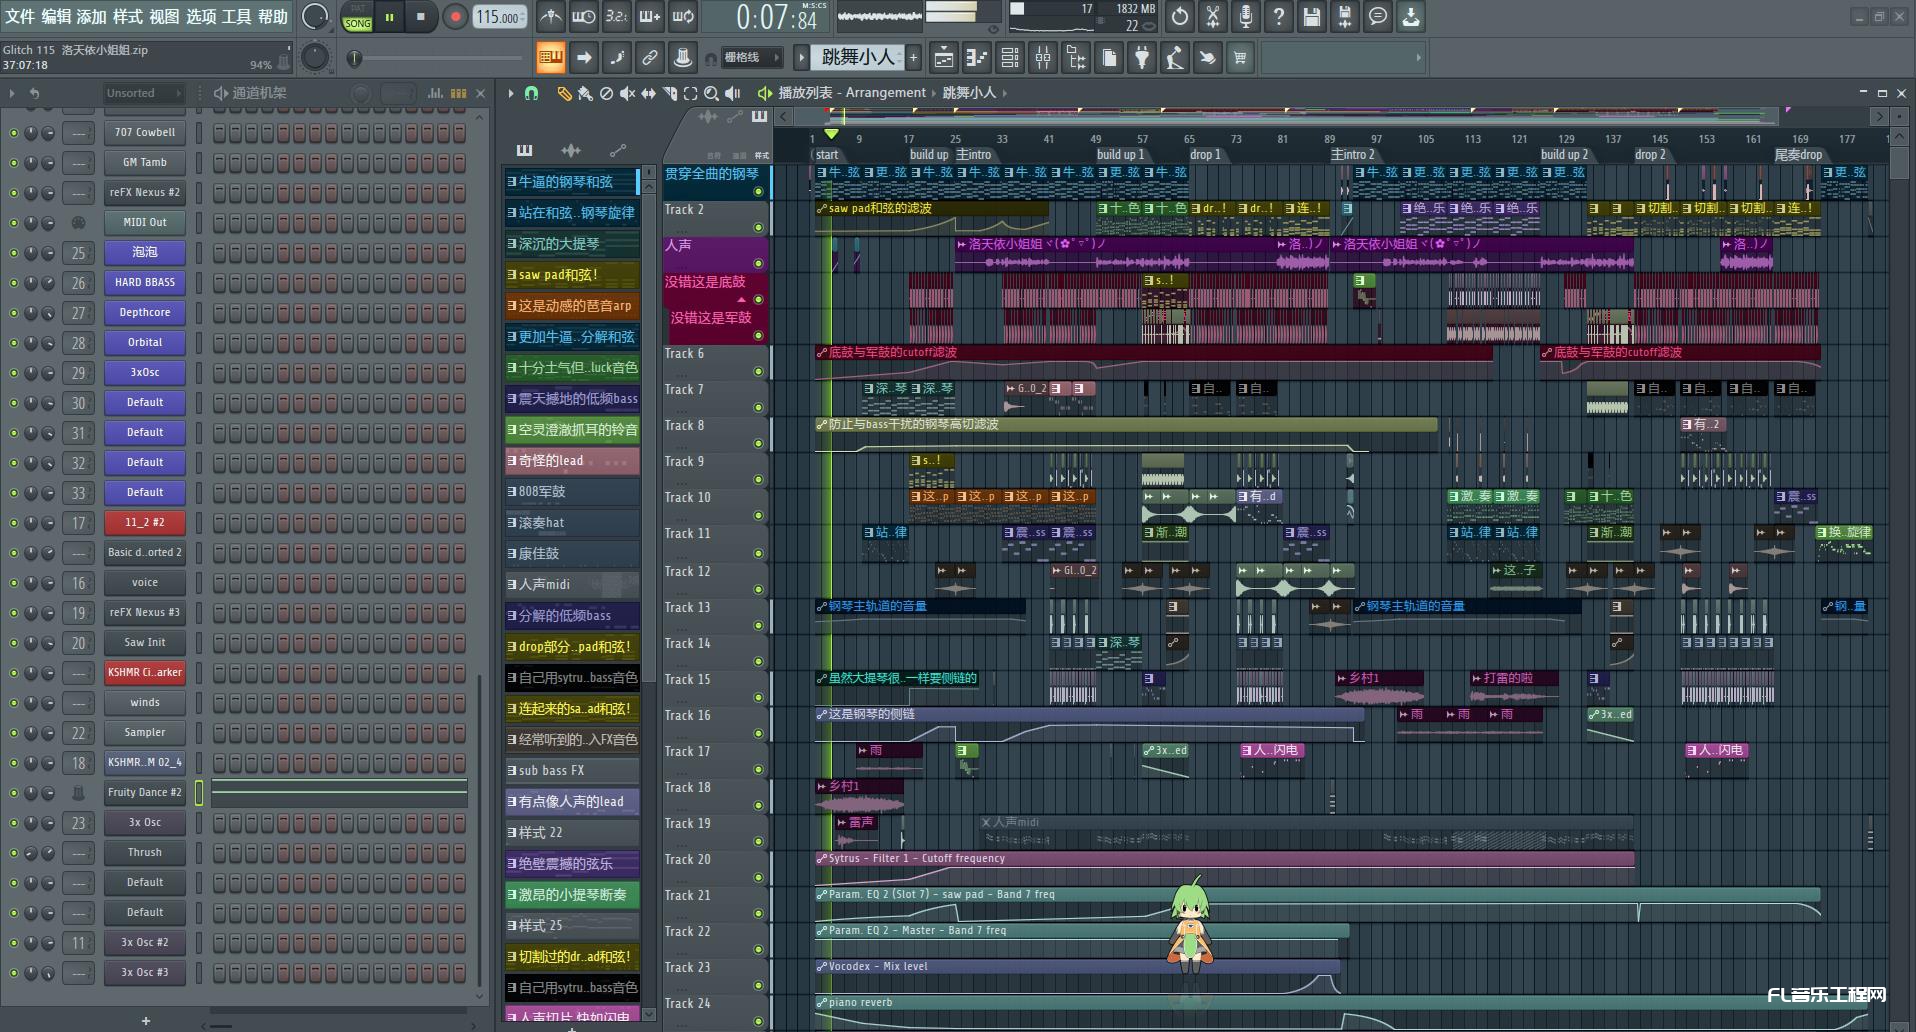
Task: Open the Browser view icon
Action: 1076,58
